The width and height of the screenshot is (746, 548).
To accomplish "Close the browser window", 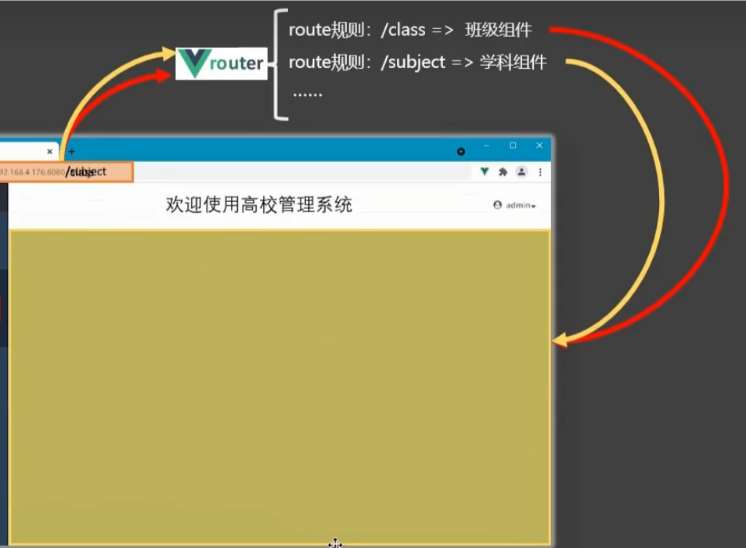I will coord(539,146).
